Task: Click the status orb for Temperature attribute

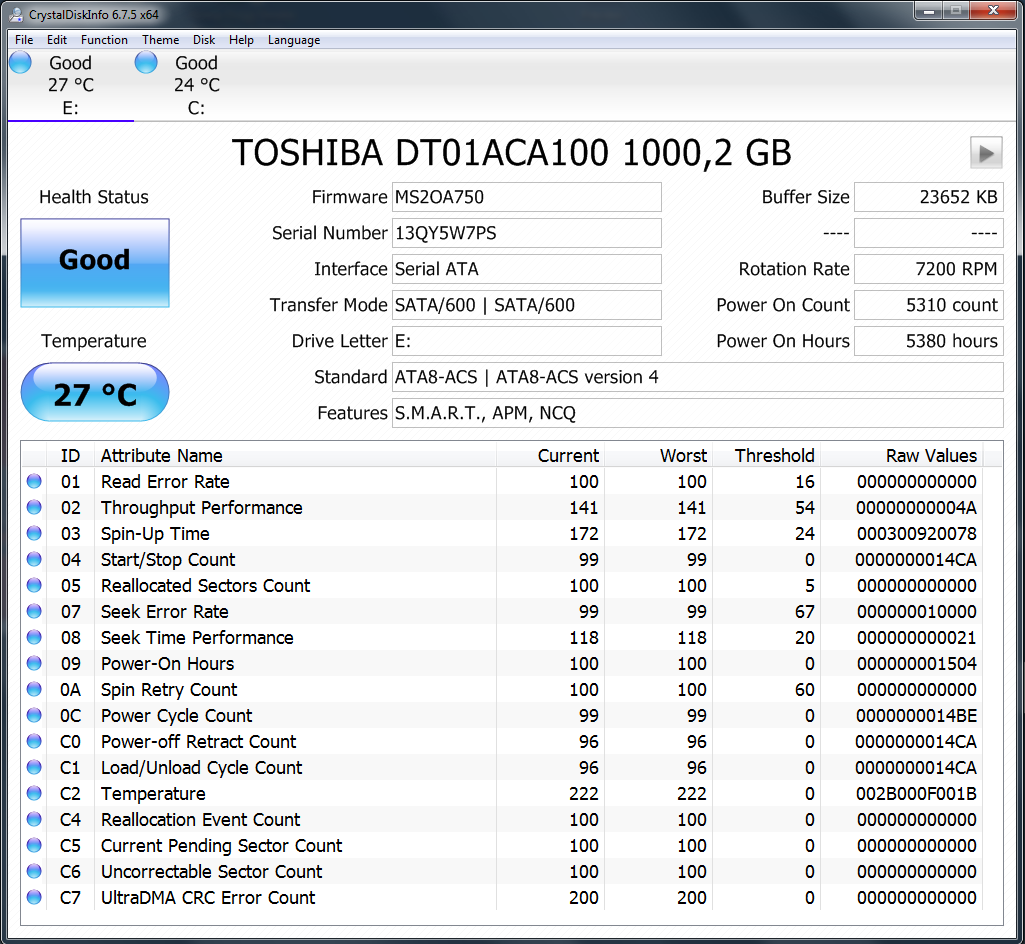Action: pyautogui.click(x=34, y=793)
